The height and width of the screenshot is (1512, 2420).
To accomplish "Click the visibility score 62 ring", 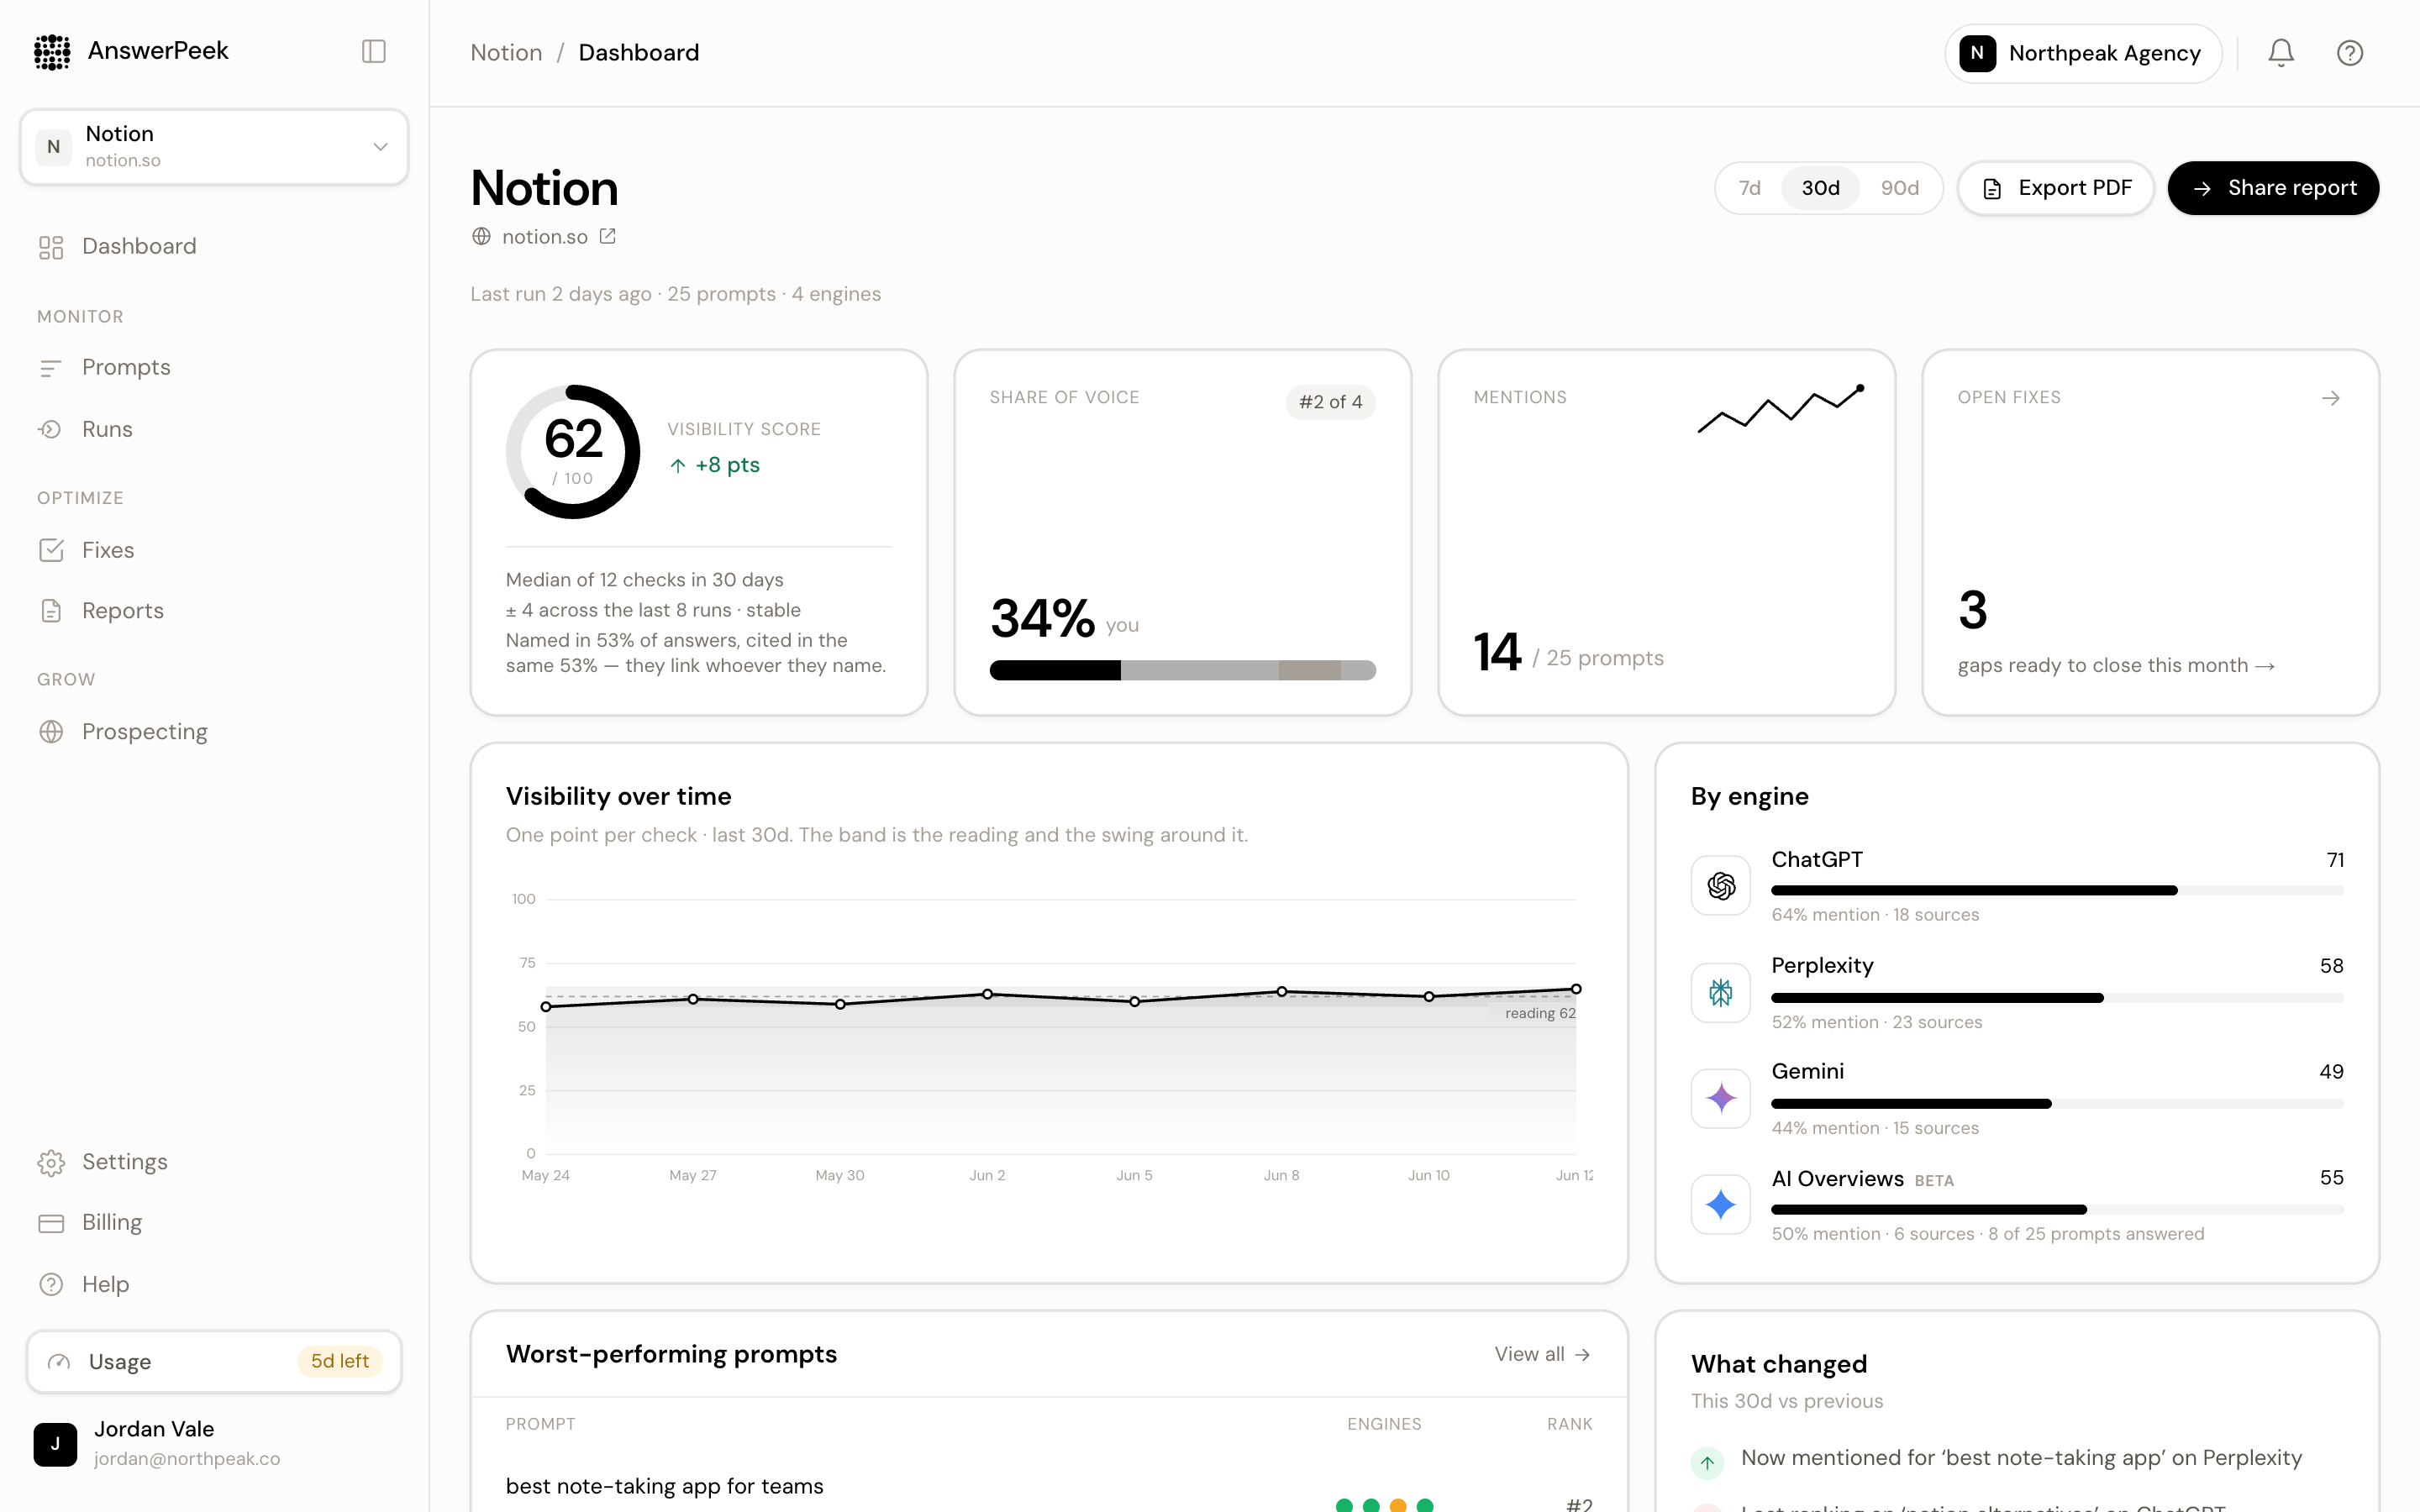I will 573,452.
